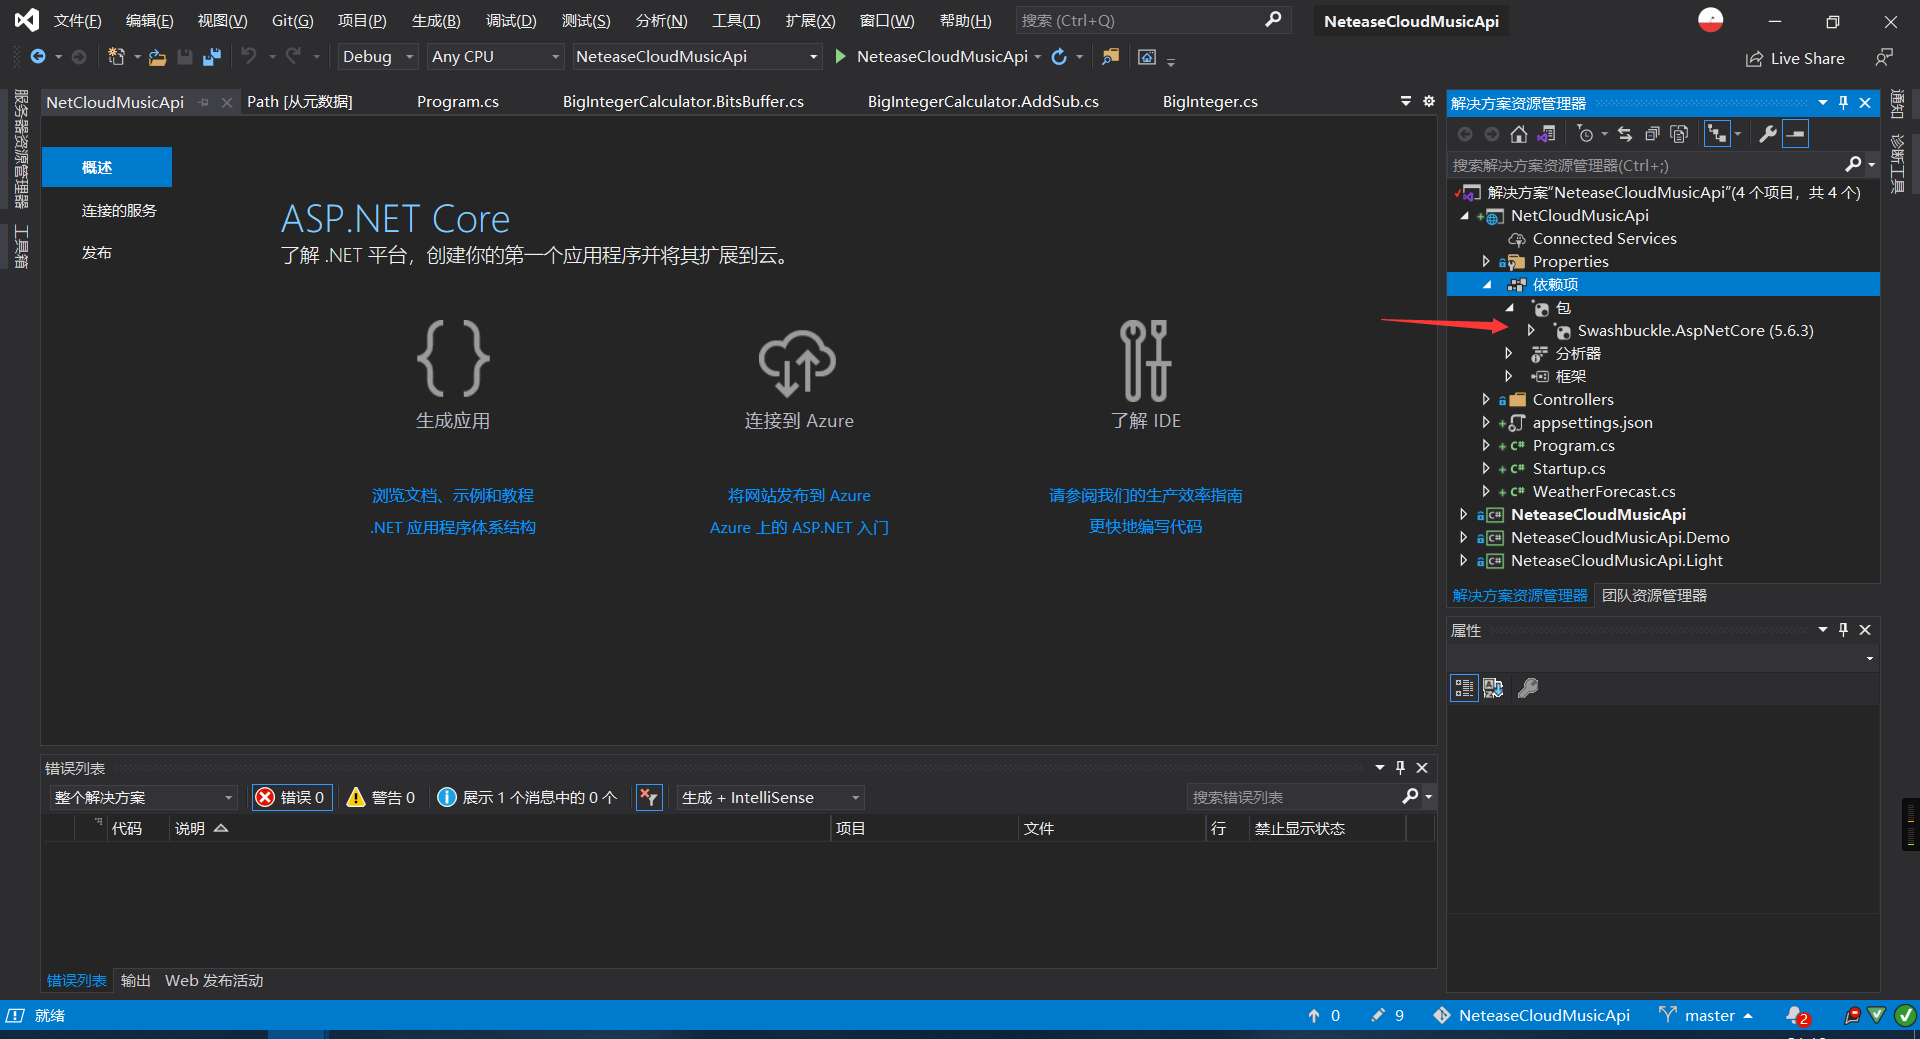Toggle the error list build filter funnel
The width and height of the screenshot is (1920, 1039).
click(x=649, y=797)
